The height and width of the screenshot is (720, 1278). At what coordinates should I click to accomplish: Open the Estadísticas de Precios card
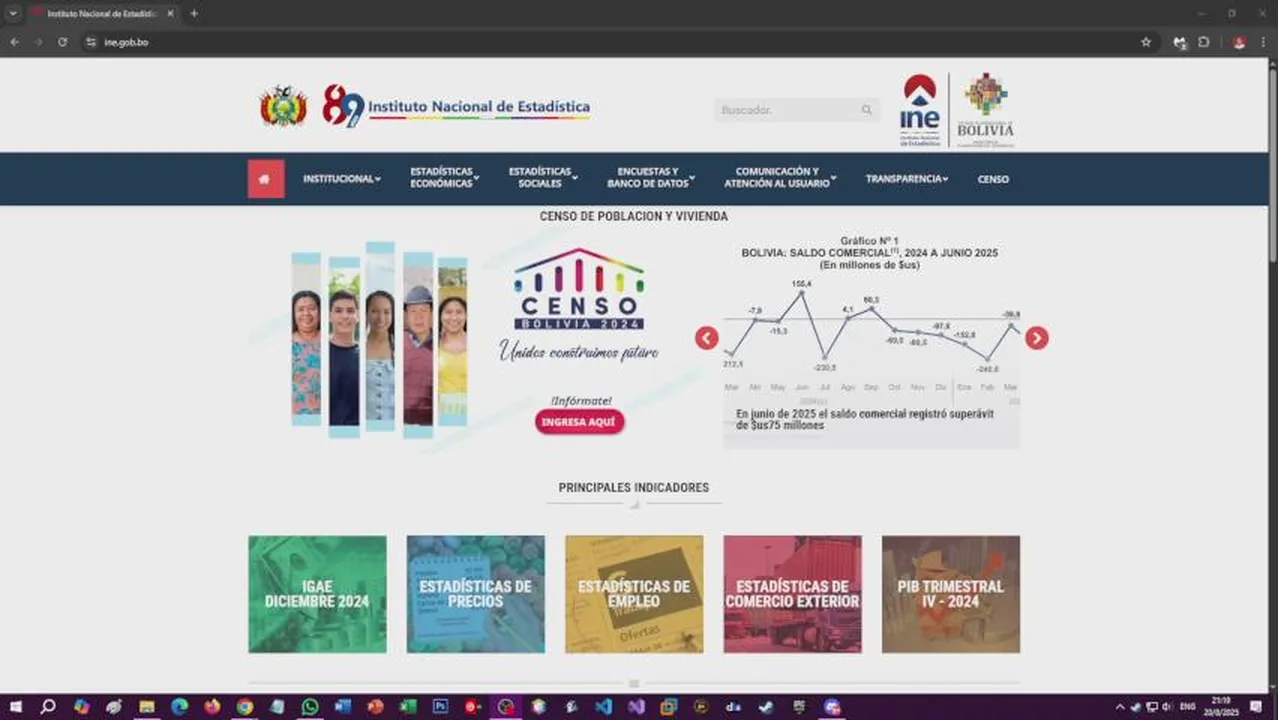pos(476,594)
